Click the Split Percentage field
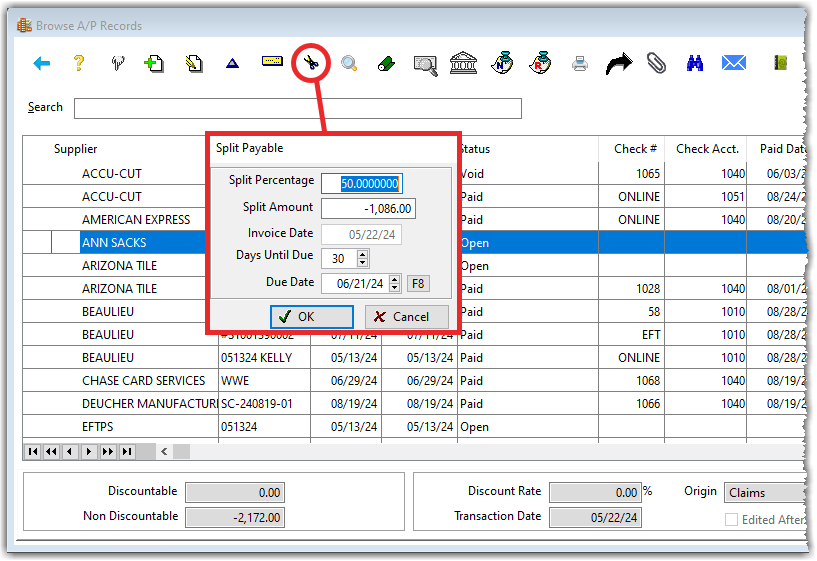 pos(362,183)
